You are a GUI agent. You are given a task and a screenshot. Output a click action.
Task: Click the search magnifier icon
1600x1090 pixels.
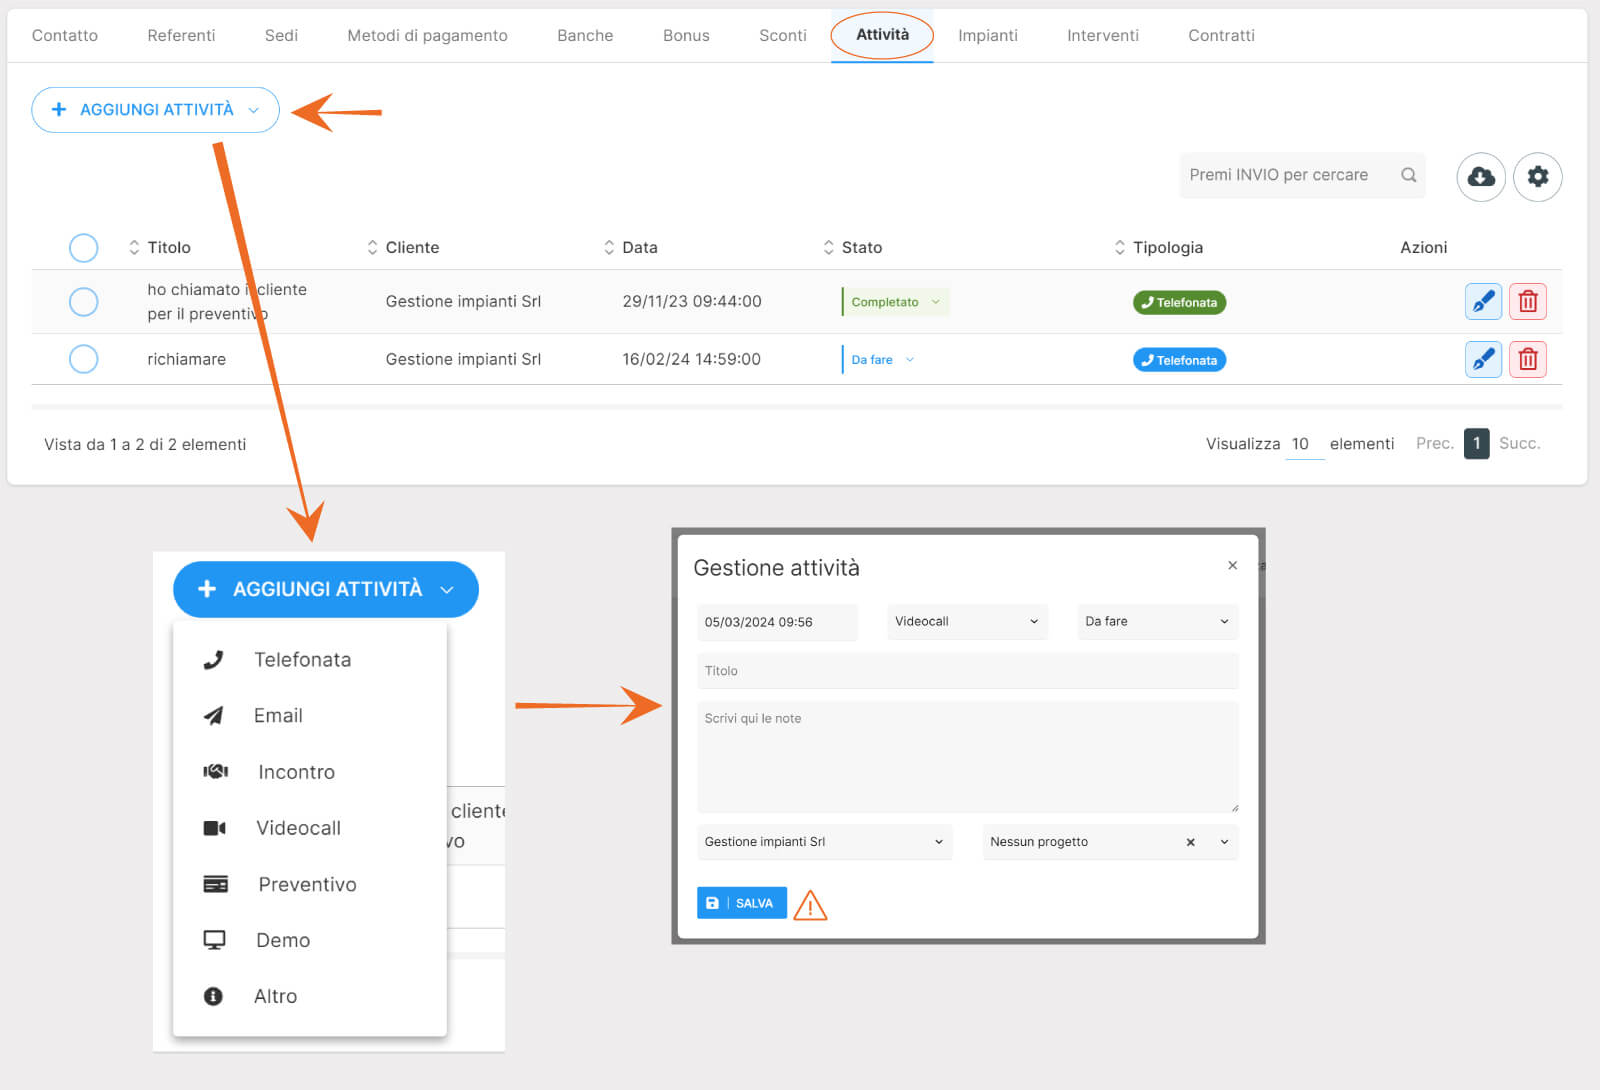pos(1408,175)
